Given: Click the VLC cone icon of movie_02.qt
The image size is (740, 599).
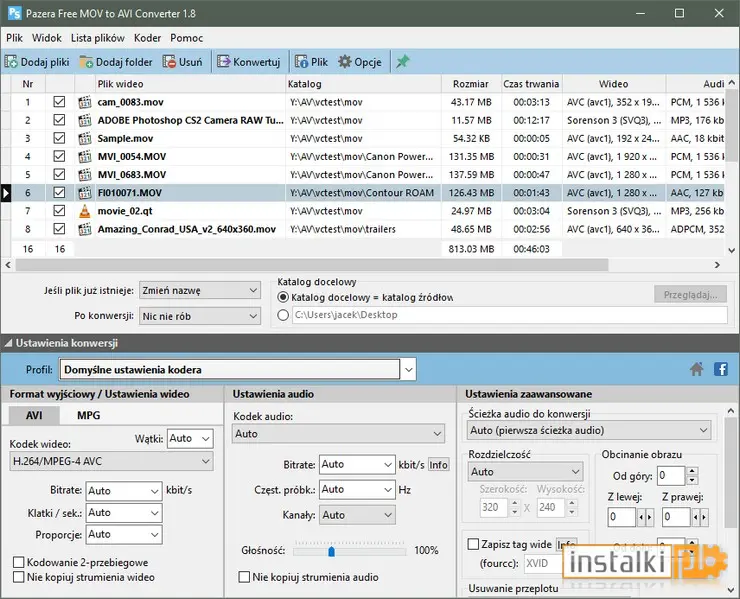Looking at the screenshot, I should (x=84, y=211).
